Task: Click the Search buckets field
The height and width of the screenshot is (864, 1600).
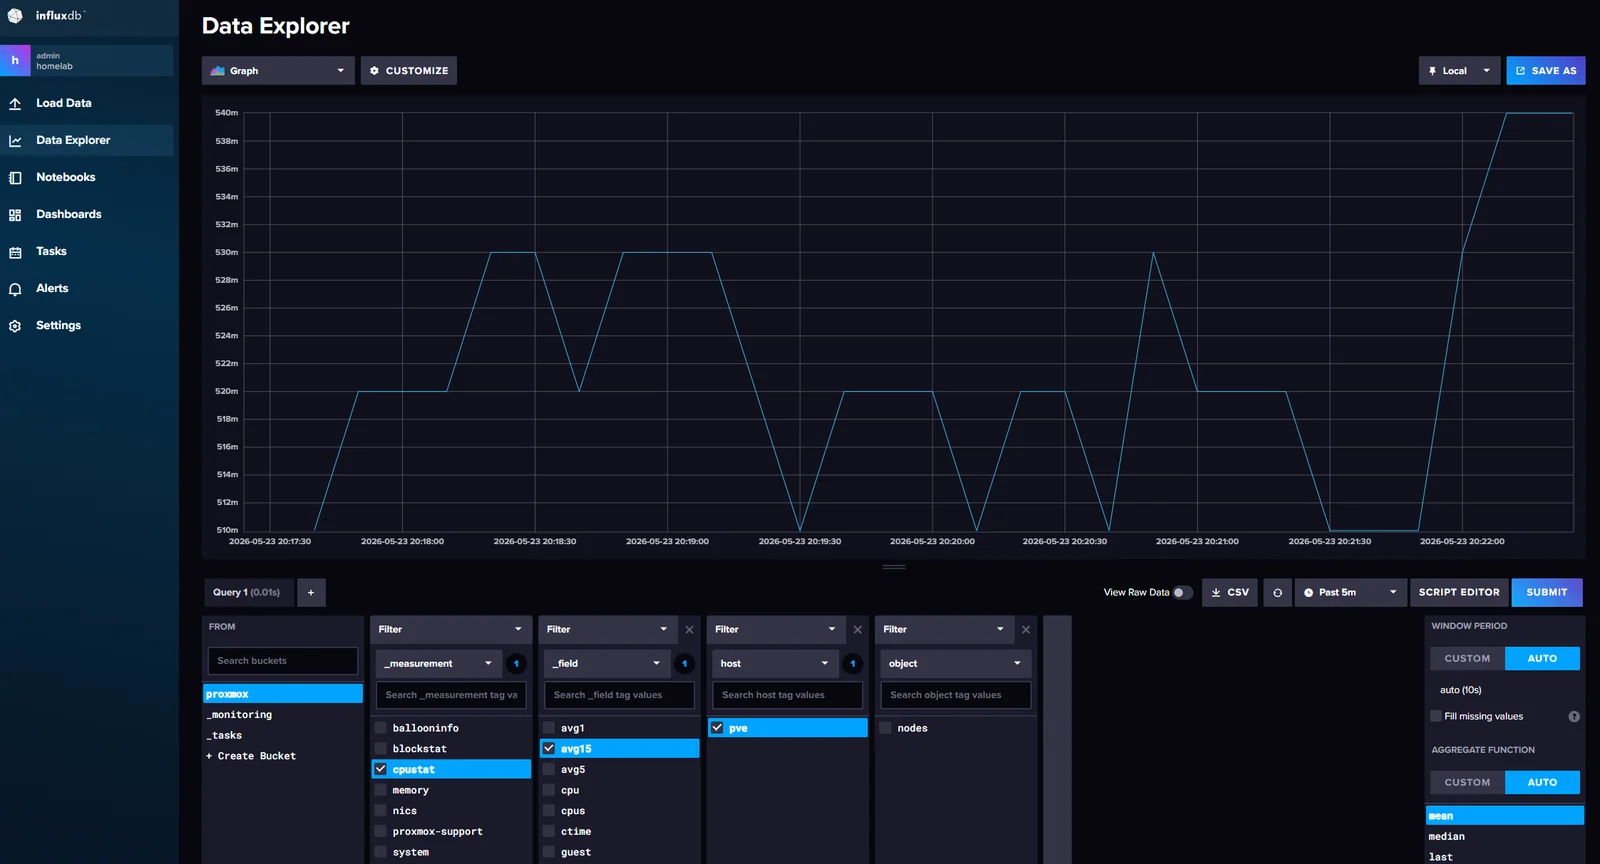Action: point(282,661)
